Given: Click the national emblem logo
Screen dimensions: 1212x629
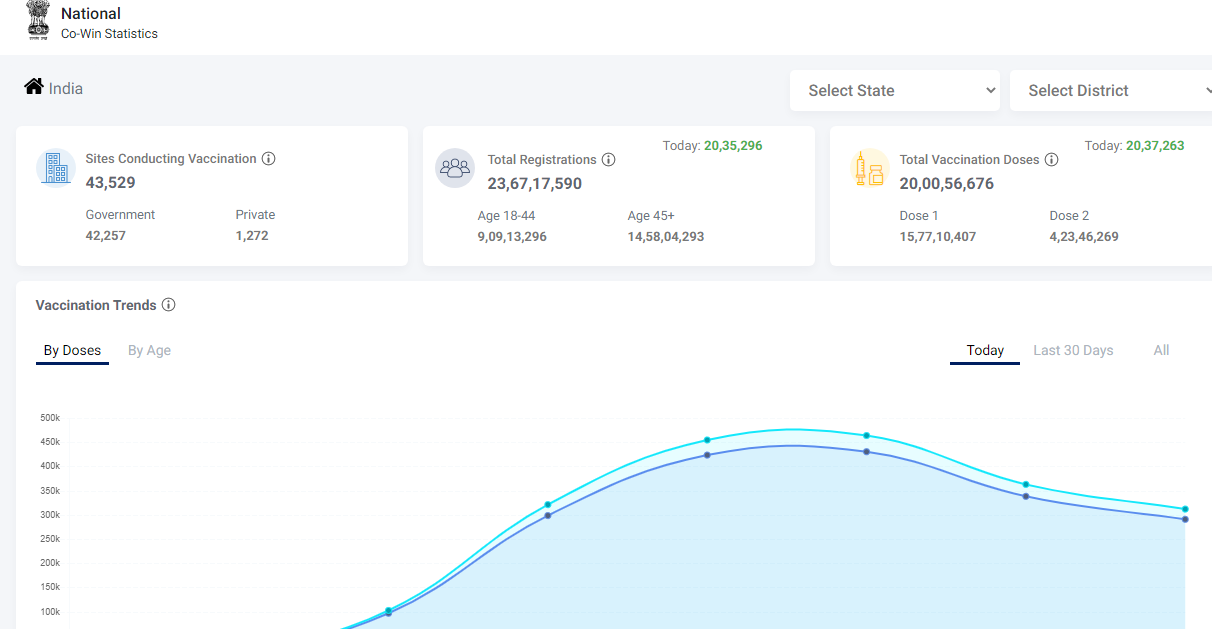Looking at the screenshot, I should tap(38, 21).
